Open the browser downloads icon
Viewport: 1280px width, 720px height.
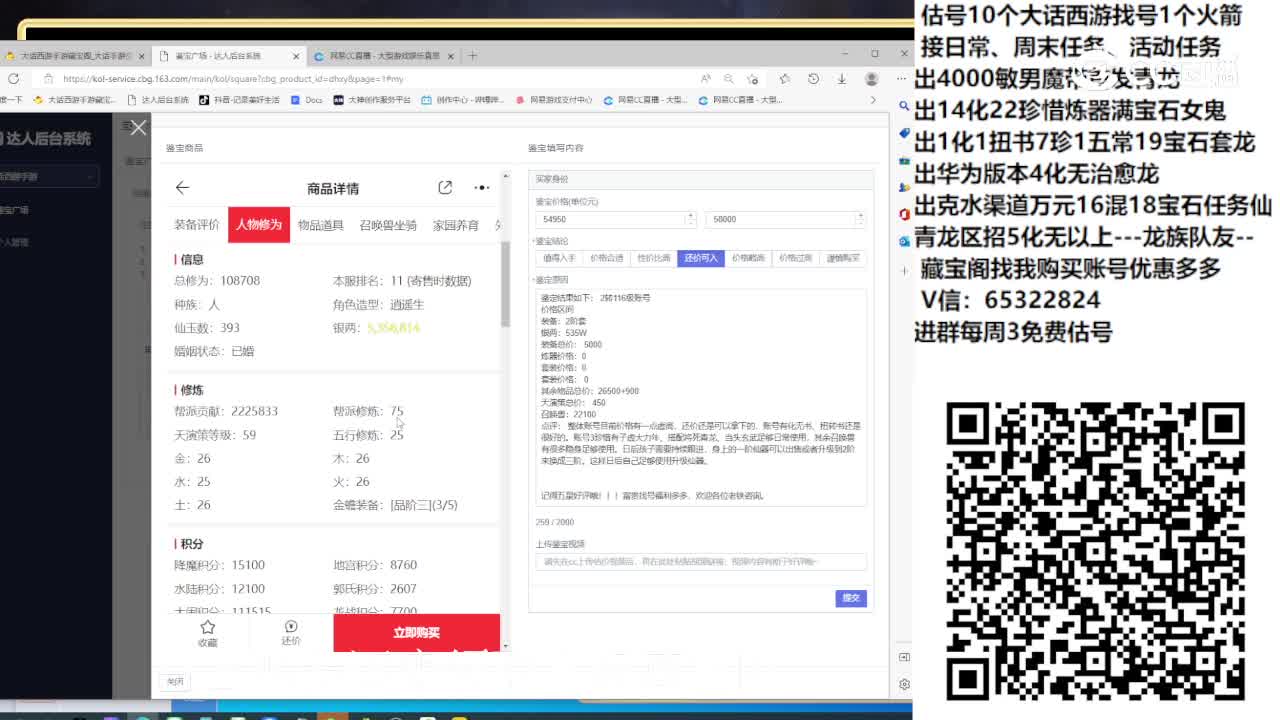pos(841,79)
